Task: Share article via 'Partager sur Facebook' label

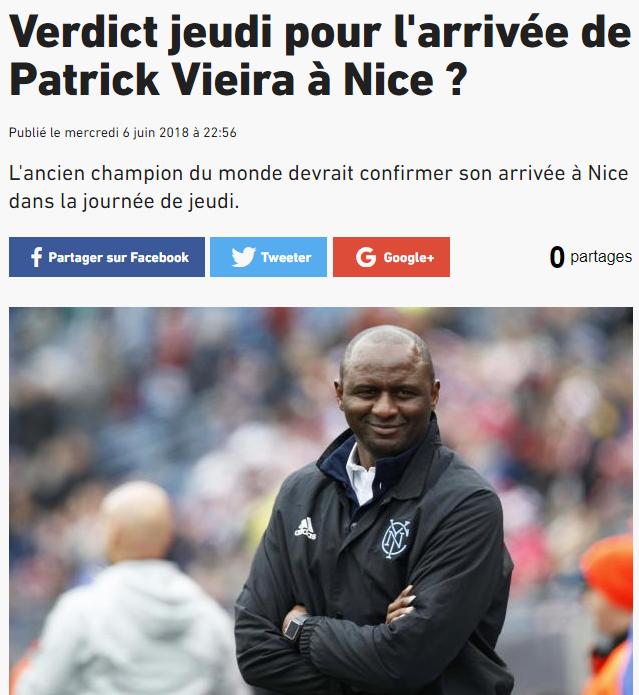Action: 118,257
